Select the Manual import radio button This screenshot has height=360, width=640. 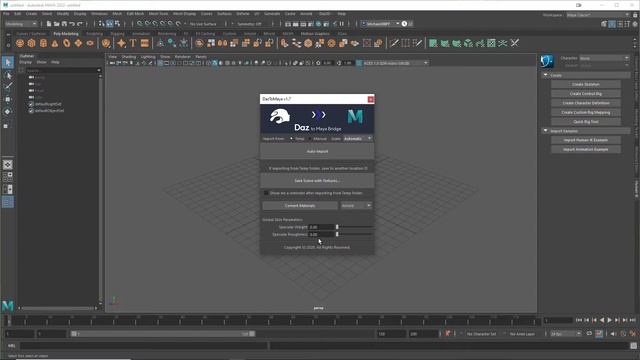(x=310, y=139)
